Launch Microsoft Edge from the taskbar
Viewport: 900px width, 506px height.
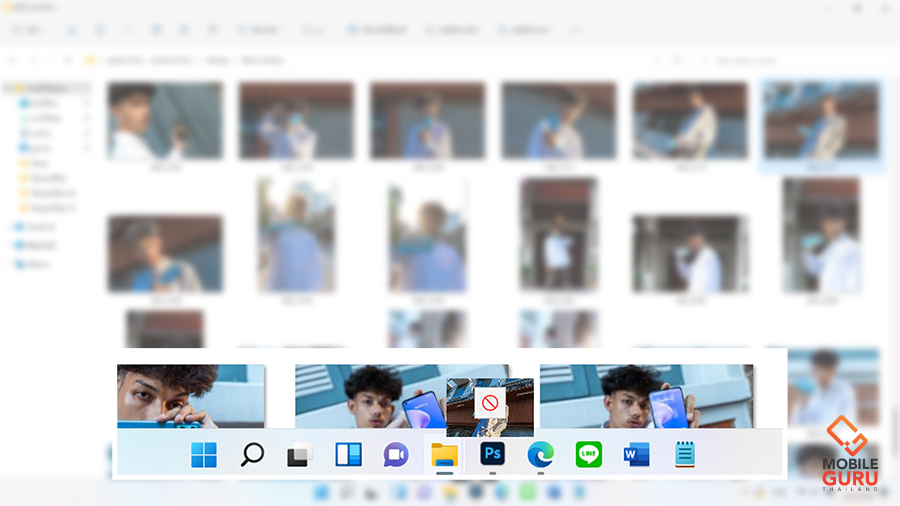click(x=540, y=455)
